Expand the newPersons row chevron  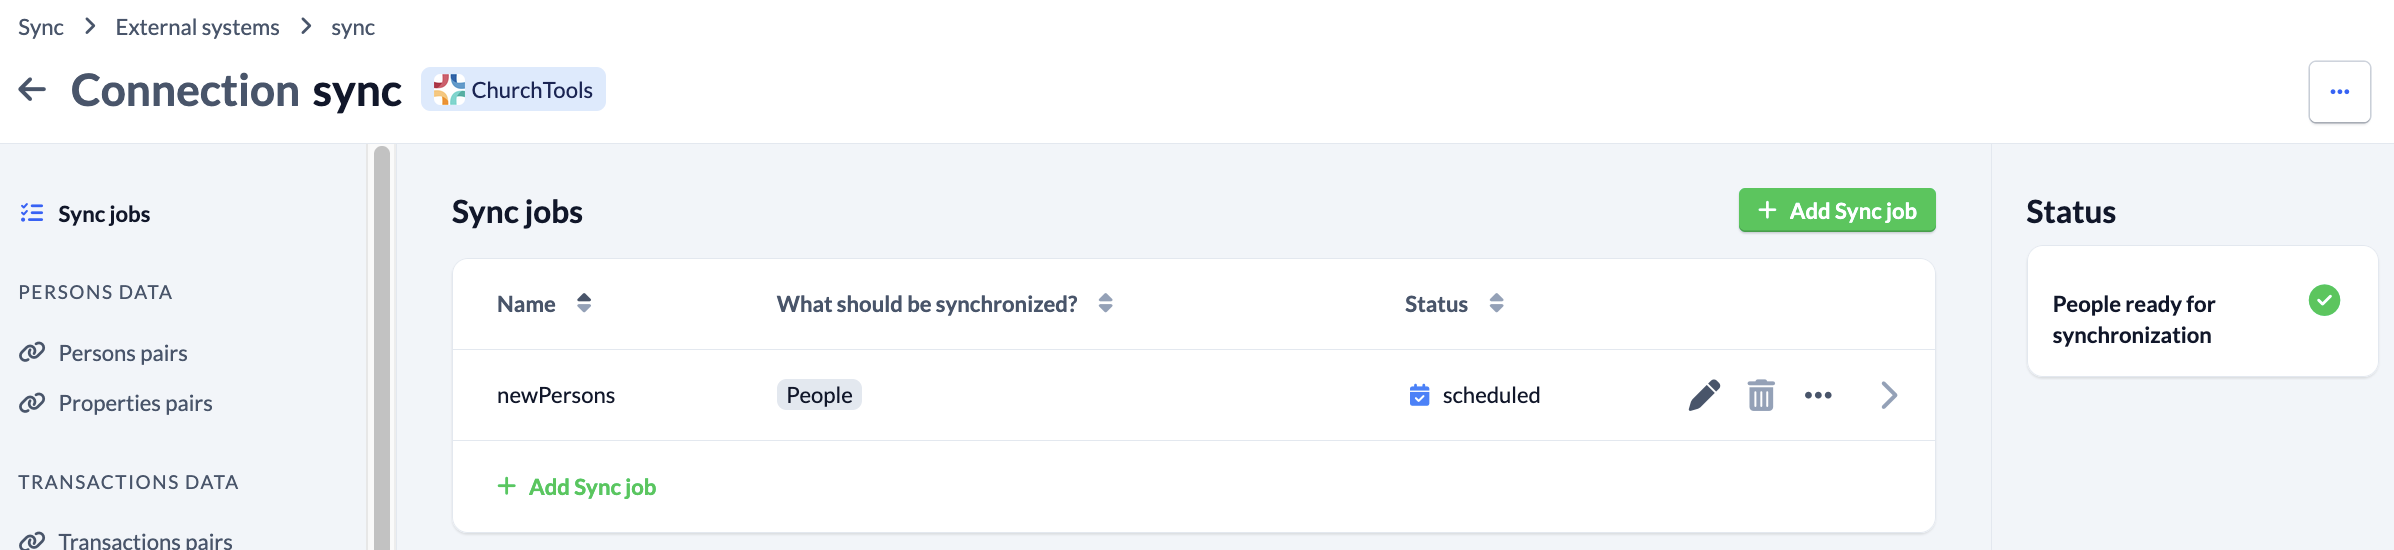(x=1888, y=395)
